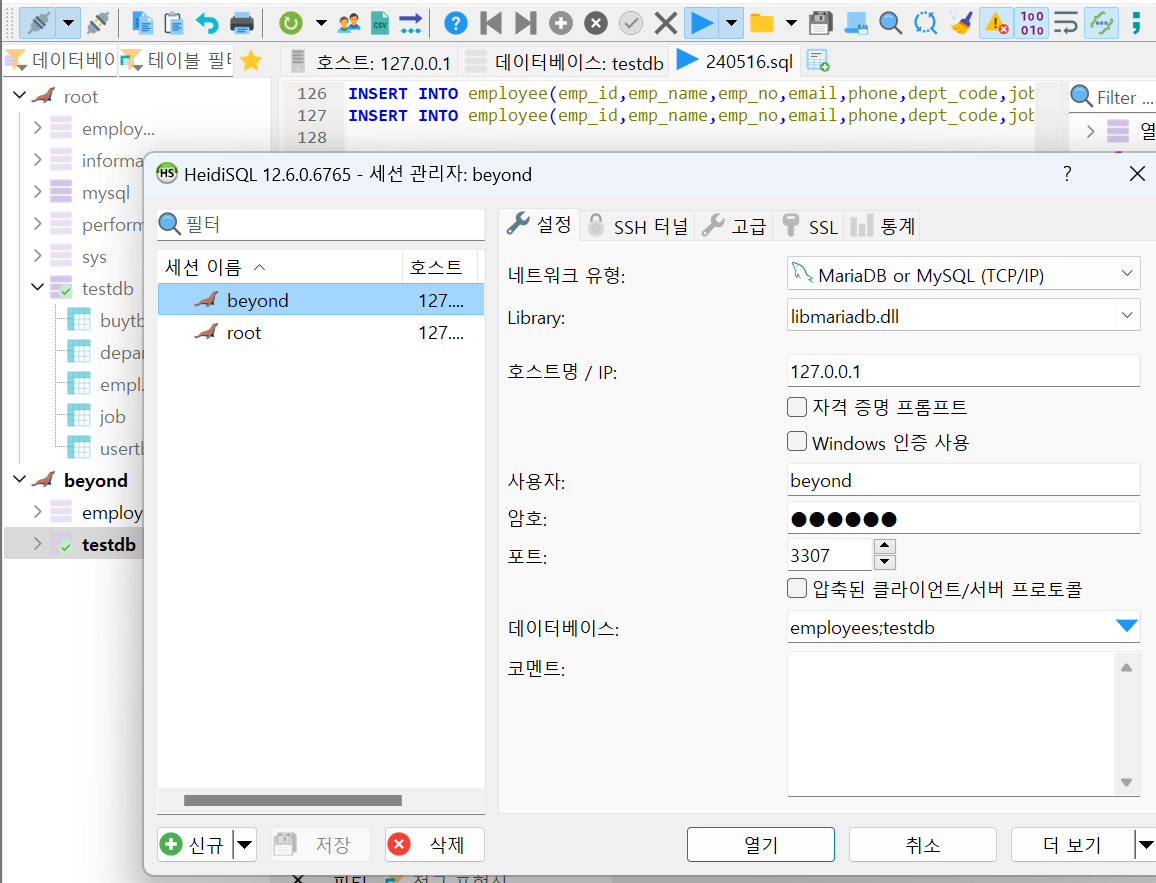
Task: Open the run query dropdown arrow
Action: click(x=731, y=23)
